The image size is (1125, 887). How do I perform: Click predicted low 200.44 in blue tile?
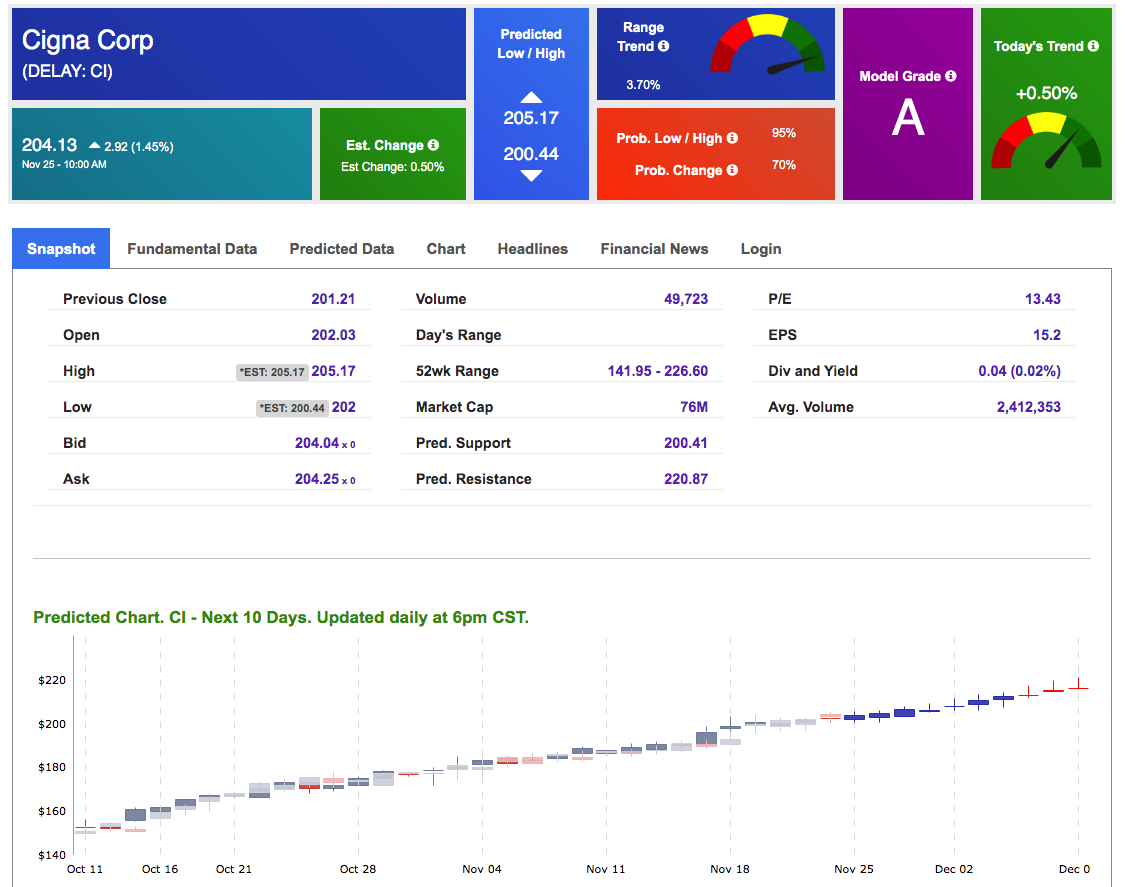pos(531,154)
